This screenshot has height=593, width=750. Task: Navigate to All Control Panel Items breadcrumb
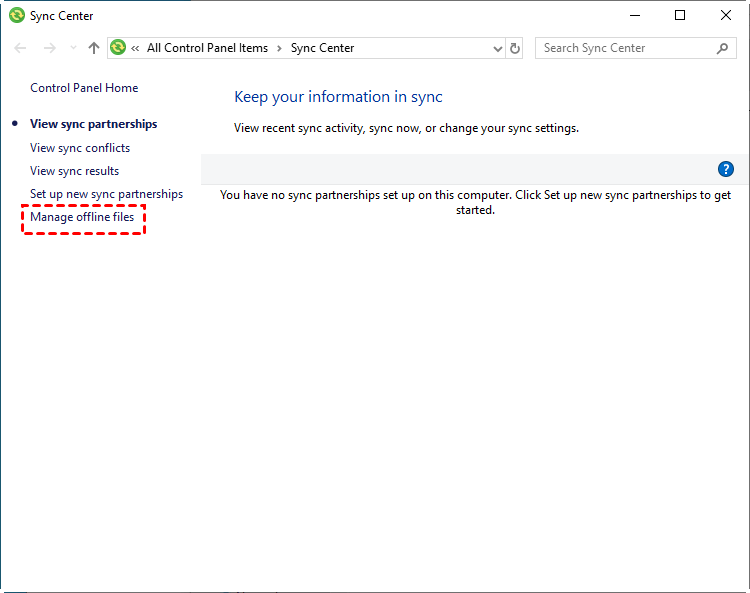point(207,48)
